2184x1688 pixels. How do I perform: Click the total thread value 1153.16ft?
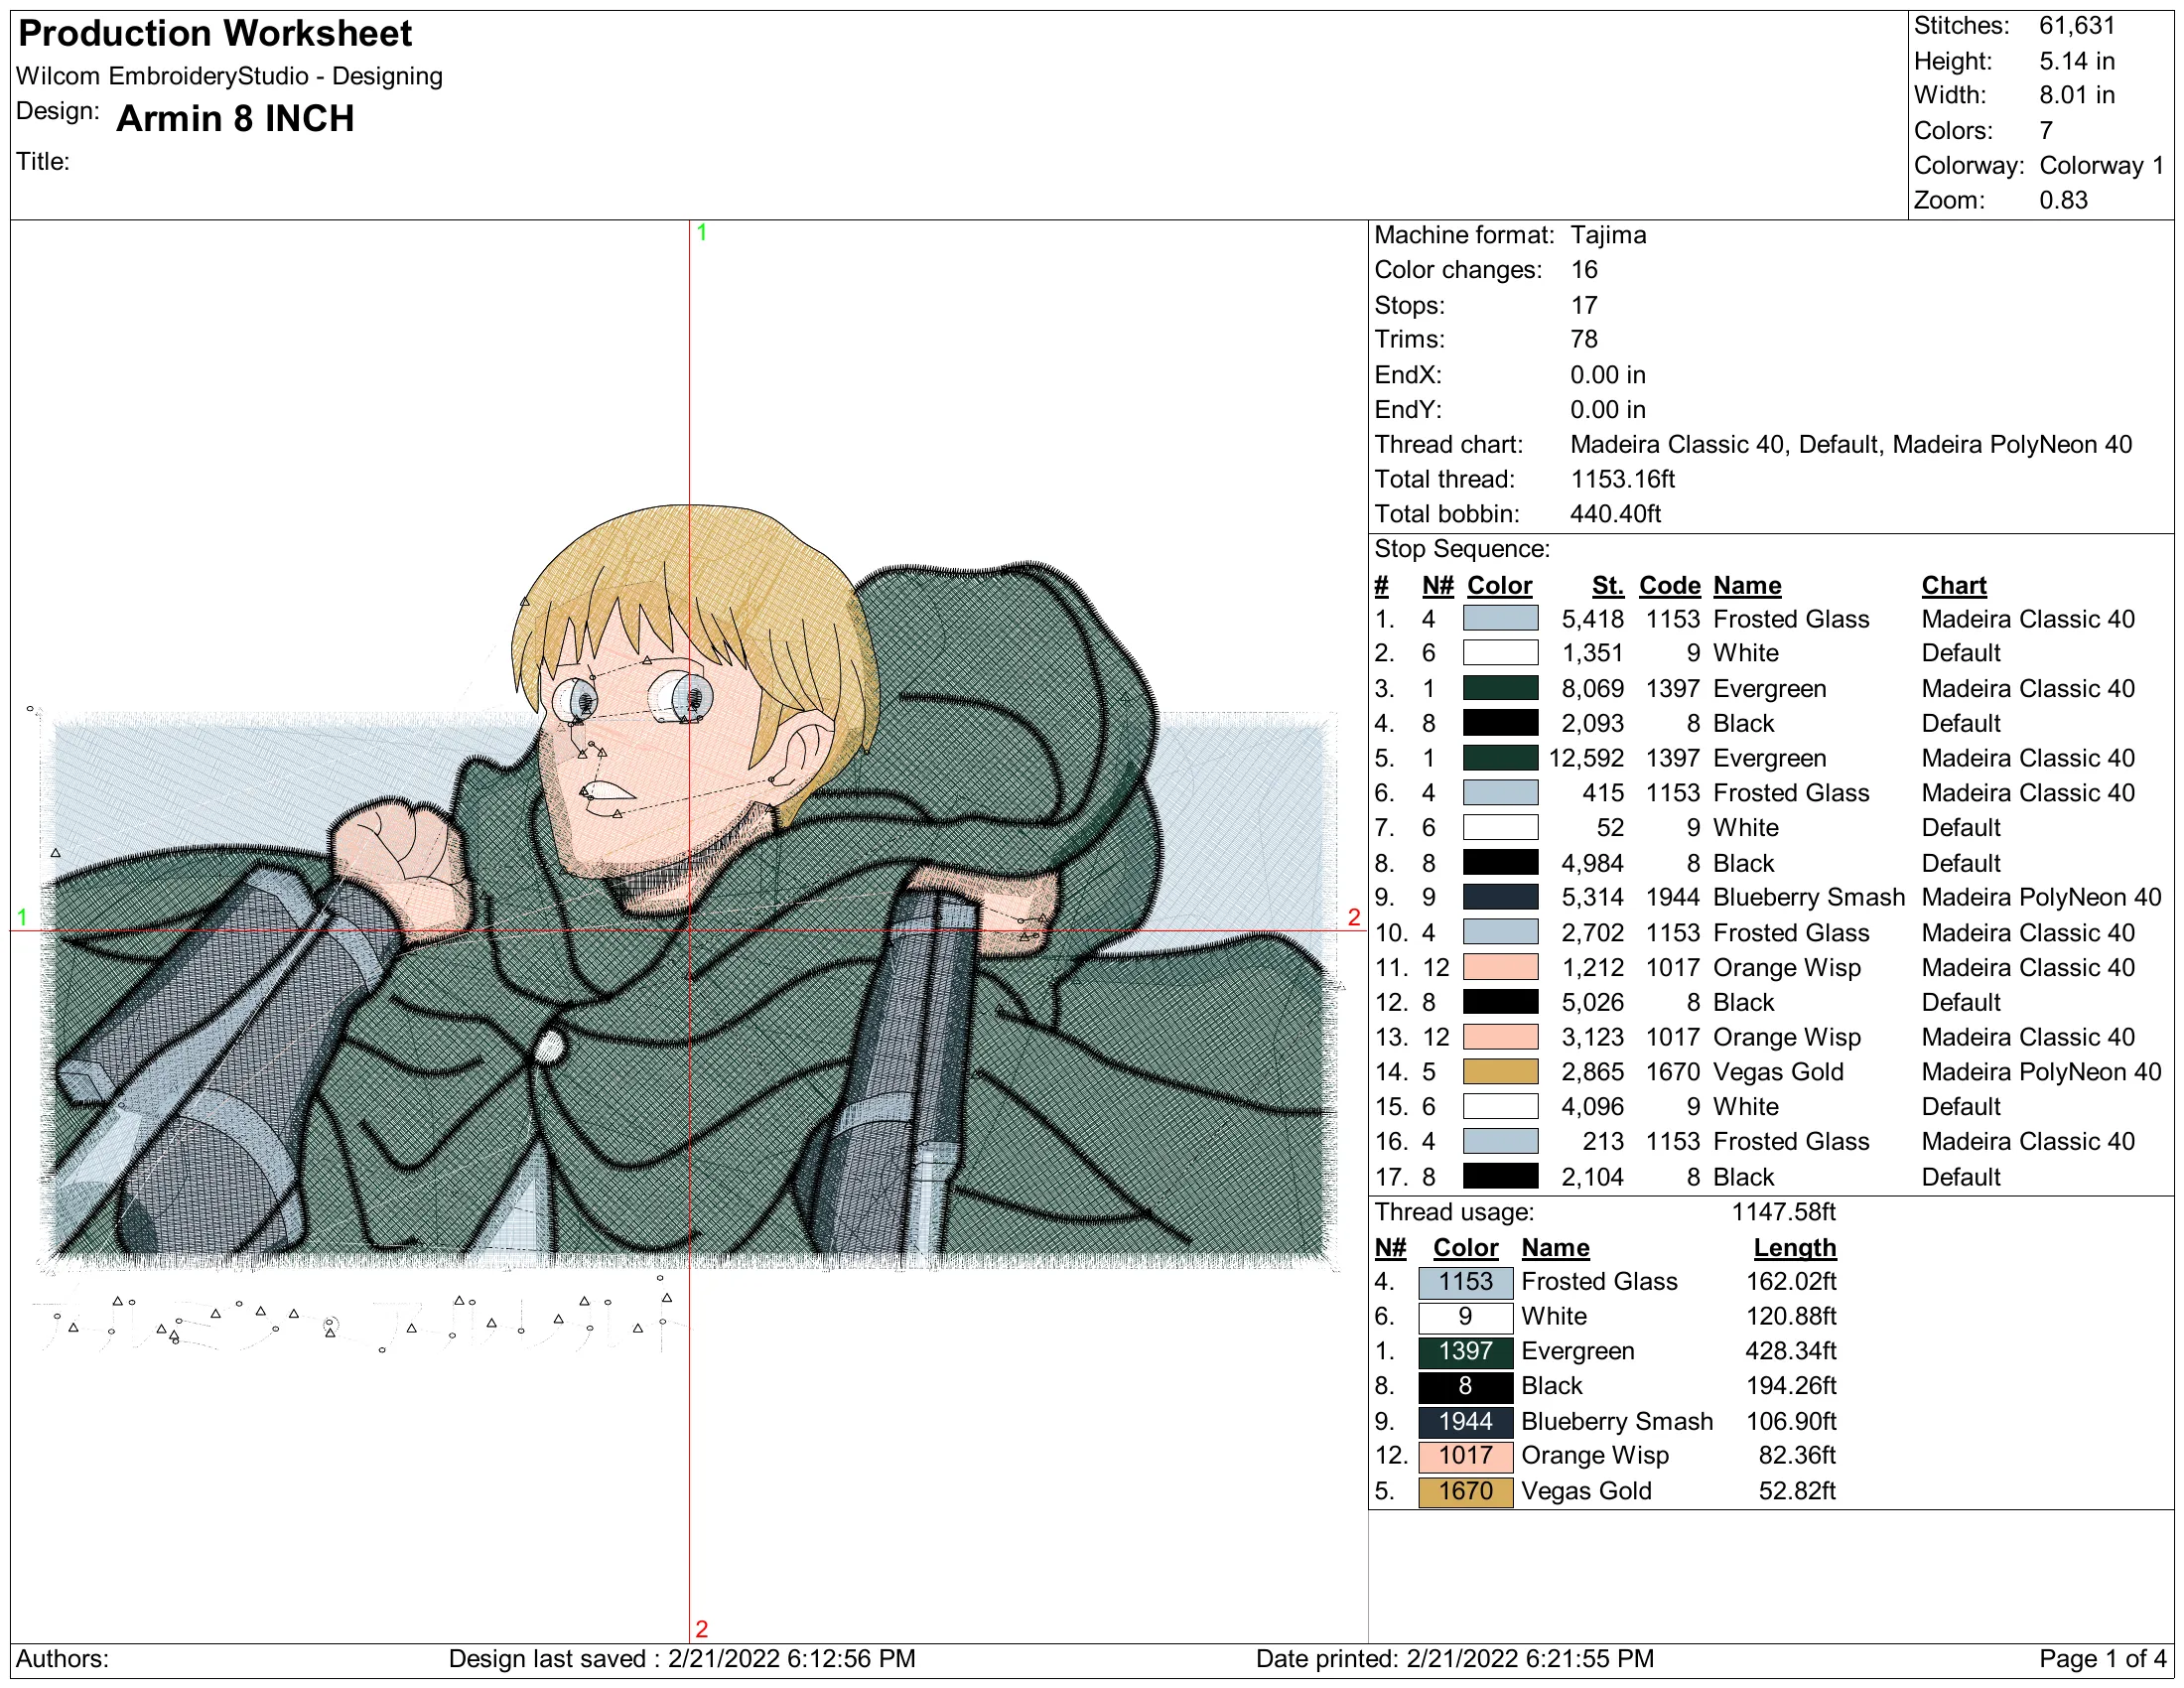tap(1622, 480)
